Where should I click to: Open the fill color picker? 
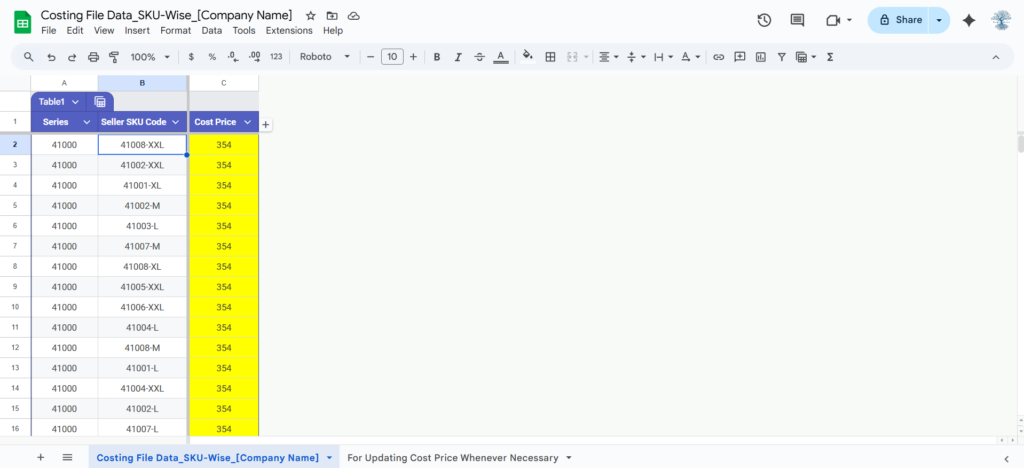527,57
